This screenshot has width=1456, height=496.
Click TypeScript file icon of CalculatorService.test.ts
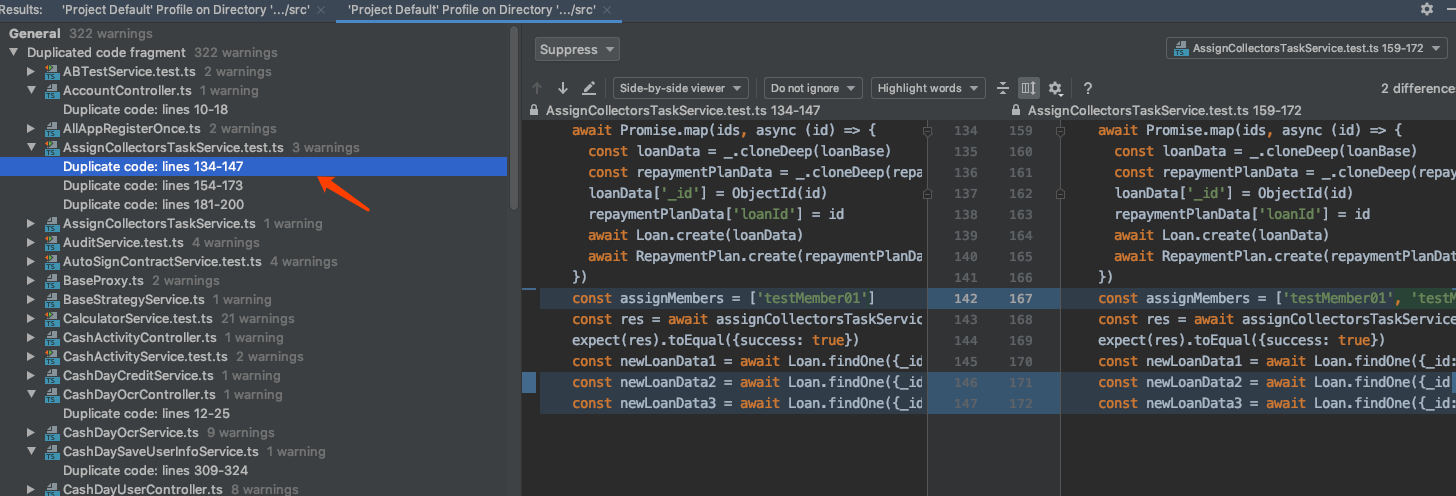click(51, 319)
